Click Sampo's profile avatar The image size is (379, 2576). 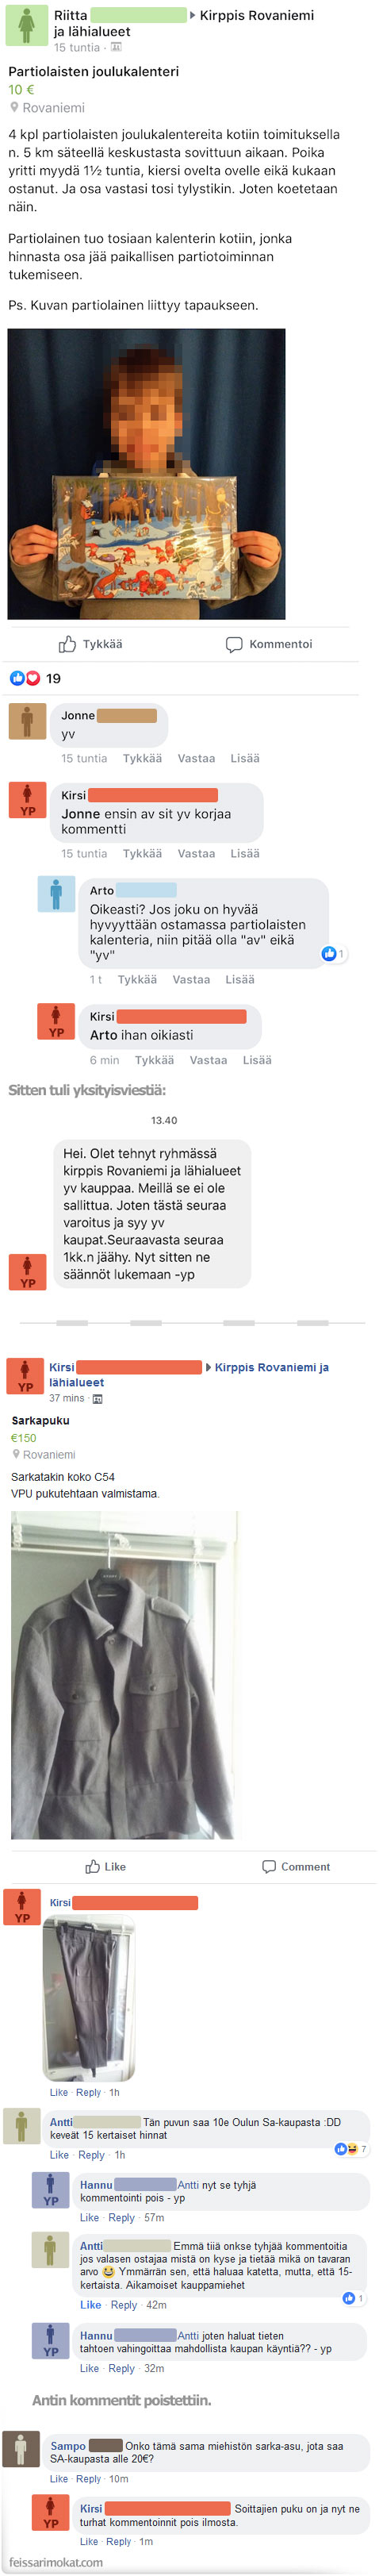click(21, 2448)
